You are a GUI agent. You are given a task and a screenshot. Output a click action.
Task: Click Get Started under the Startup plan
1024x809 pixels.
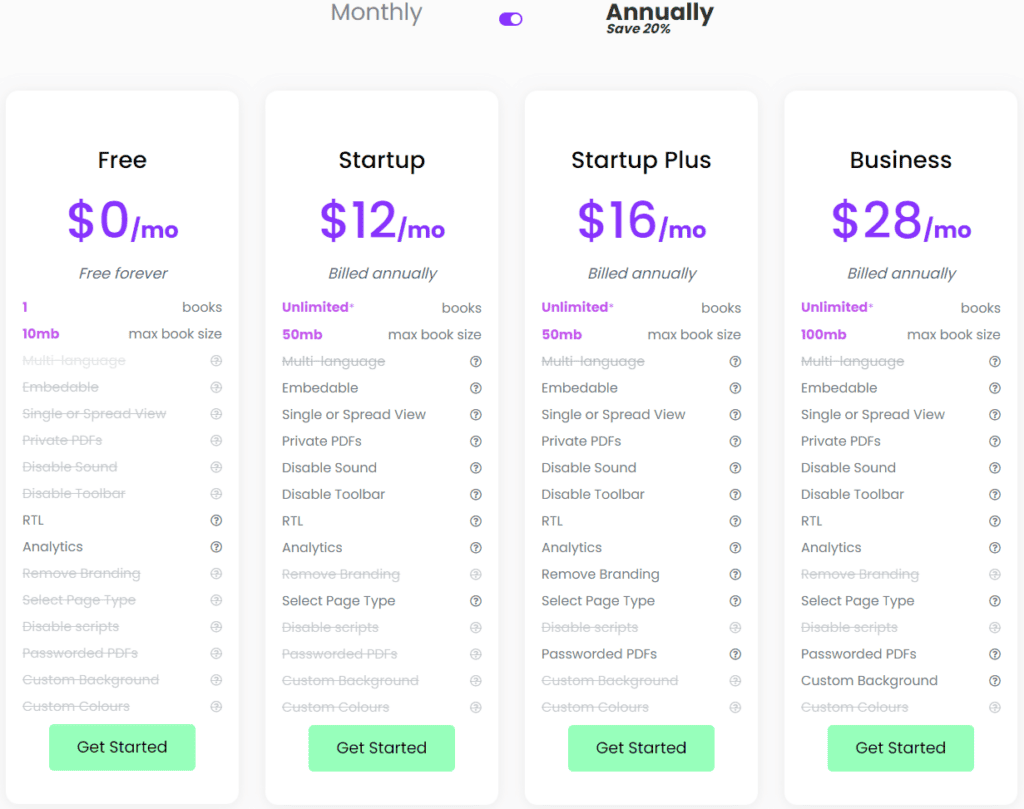click(x=381, y=748)
